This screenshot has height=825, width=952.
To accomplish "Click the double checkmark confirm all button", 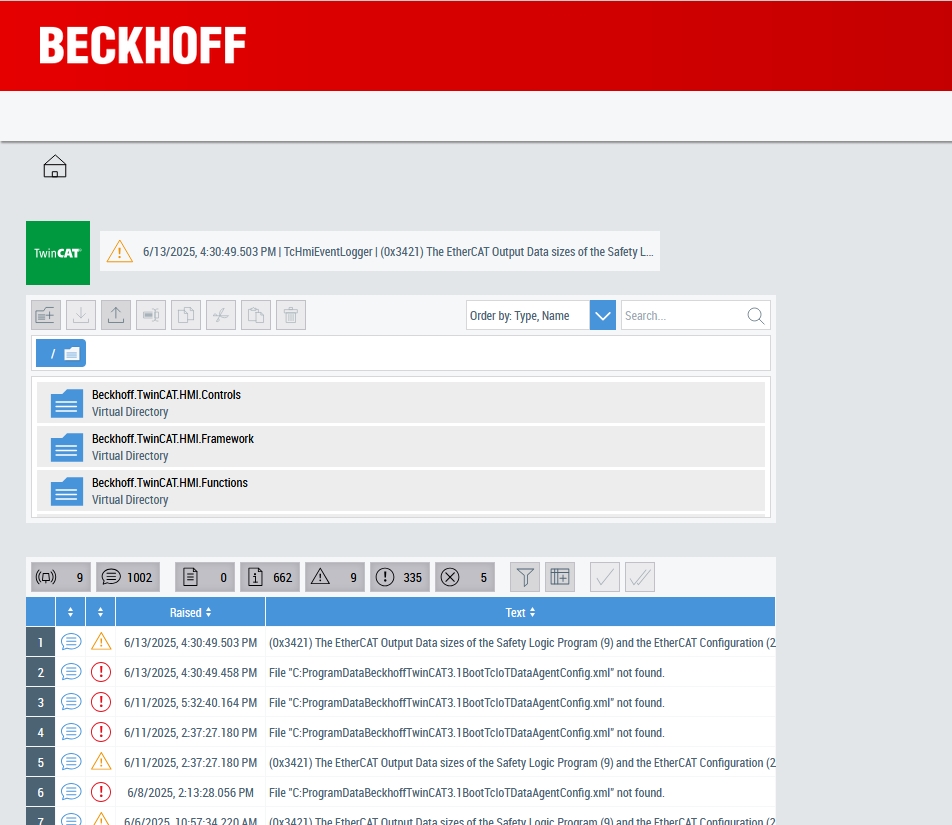I will (x=640, y=577).
